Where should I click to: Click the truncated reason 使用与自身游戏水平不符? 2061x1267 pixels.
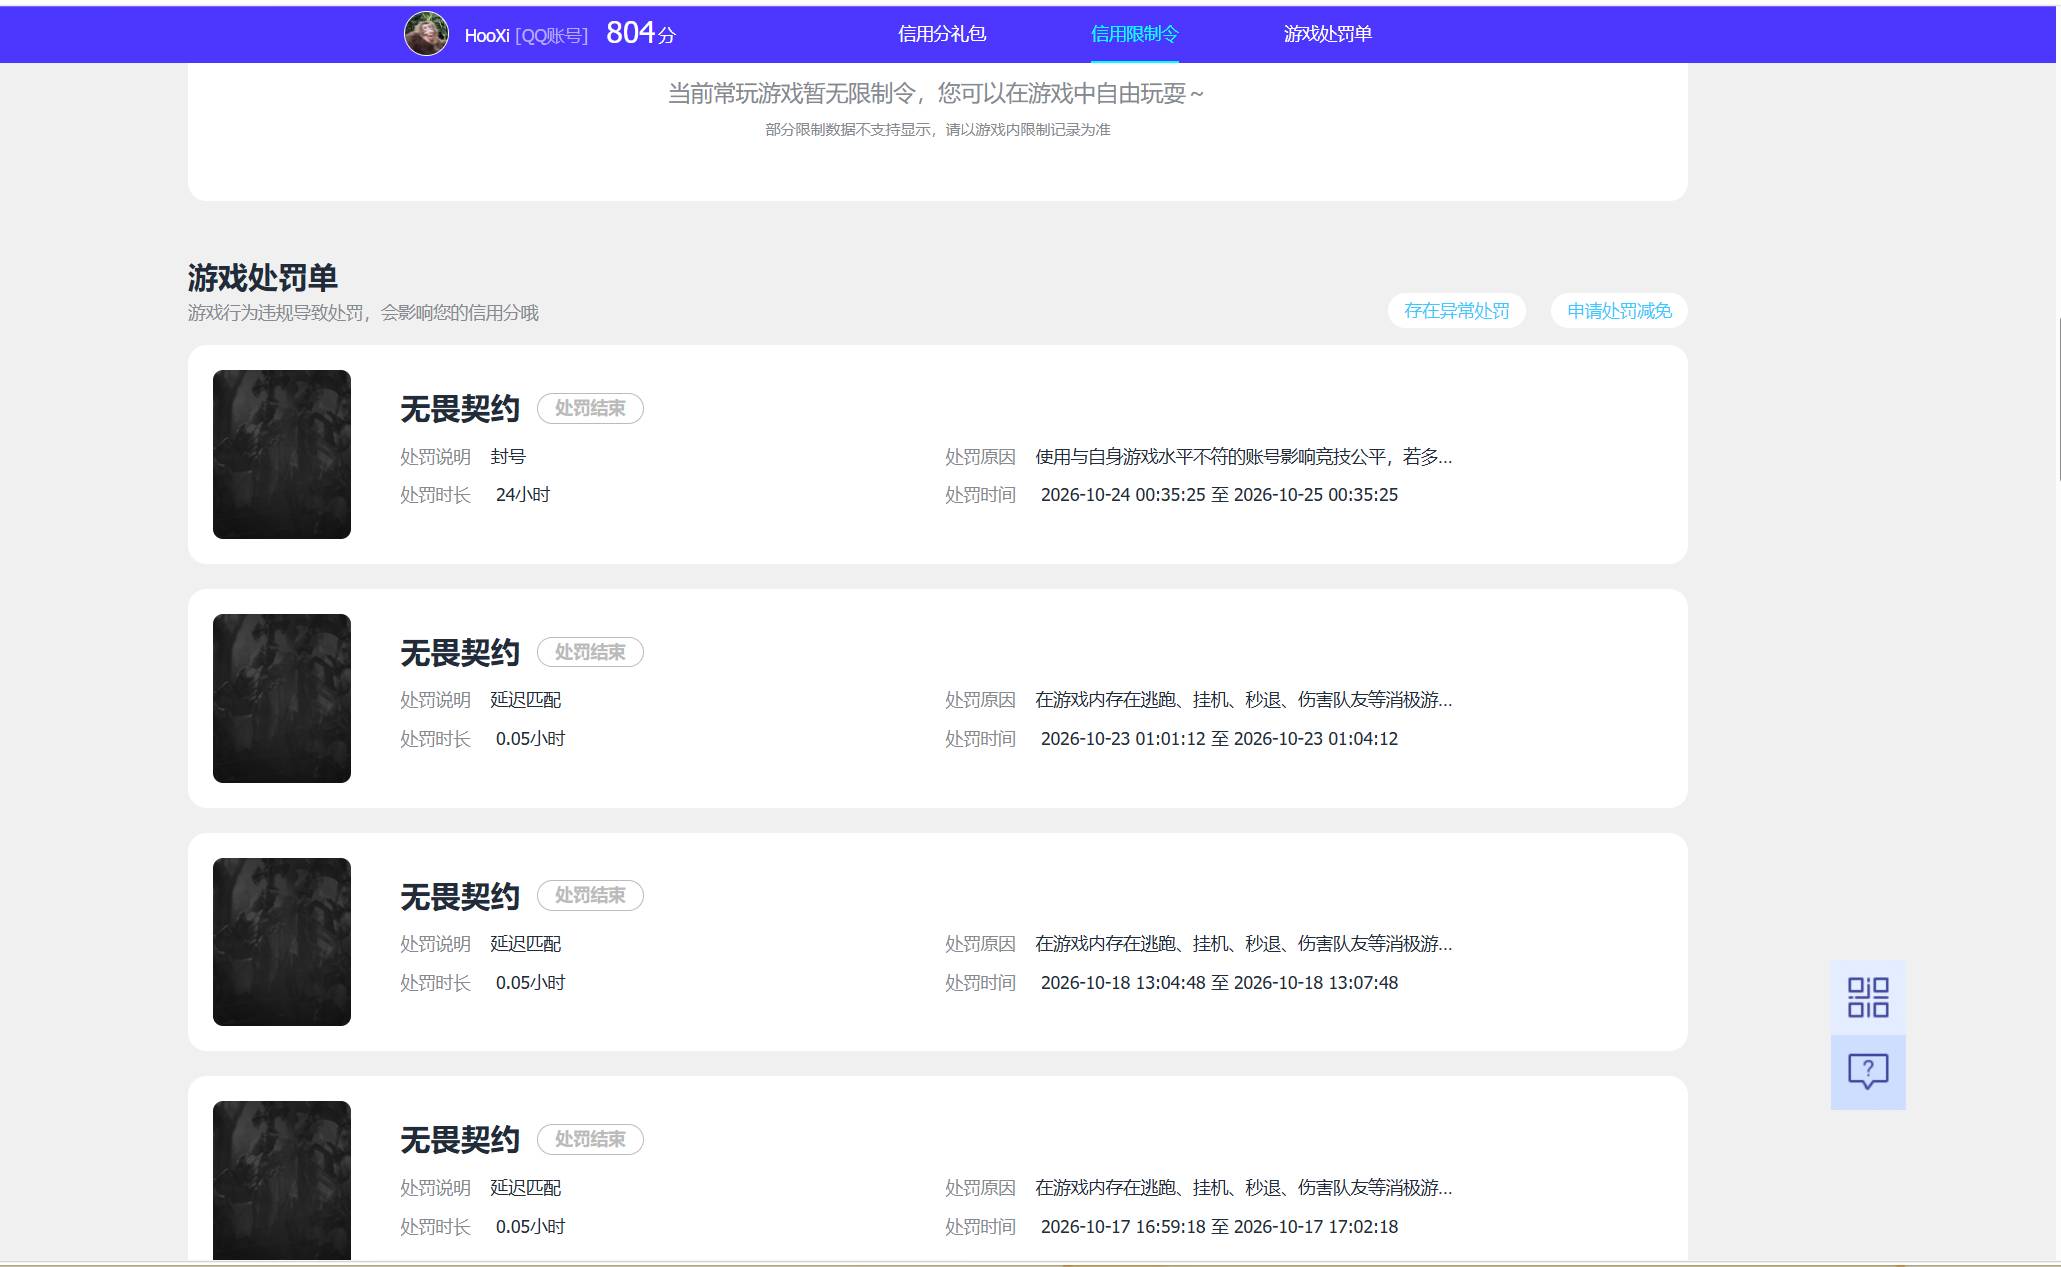(1243, 457)
